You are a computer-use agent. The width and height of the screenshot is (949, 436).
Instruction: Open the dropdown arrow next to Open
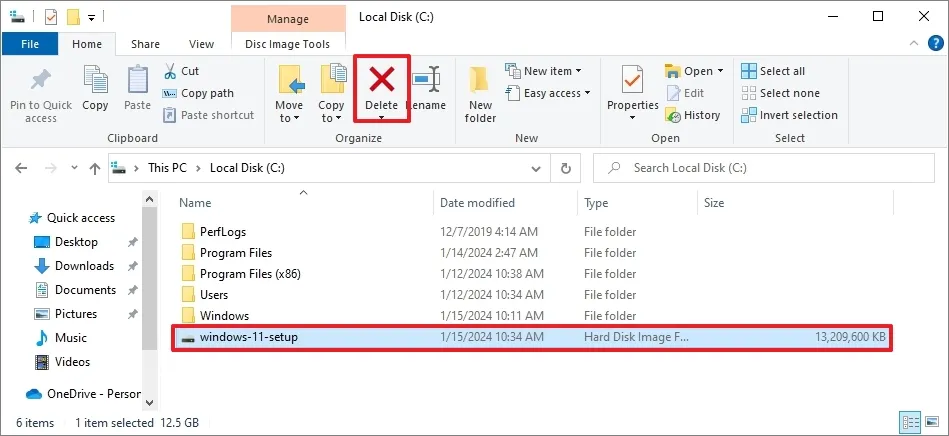point(720,71)
